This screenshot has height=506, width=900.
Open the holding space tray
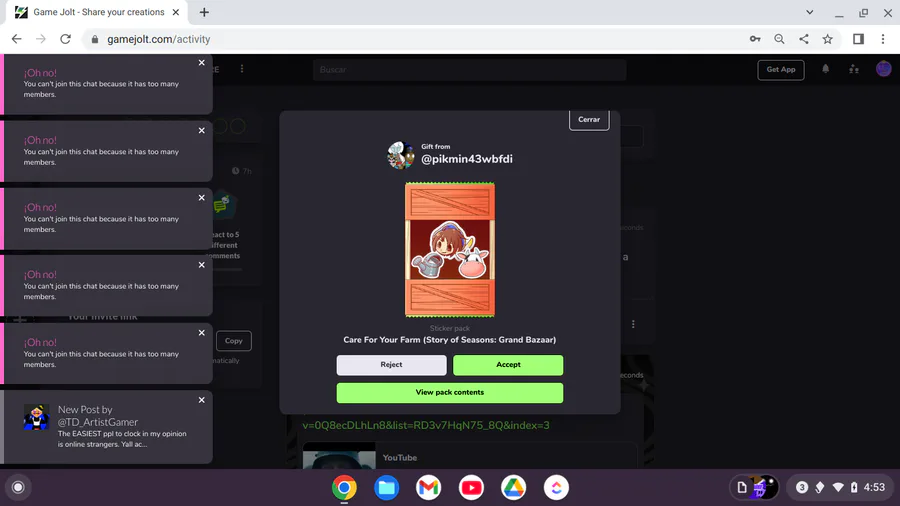(755, 487)
